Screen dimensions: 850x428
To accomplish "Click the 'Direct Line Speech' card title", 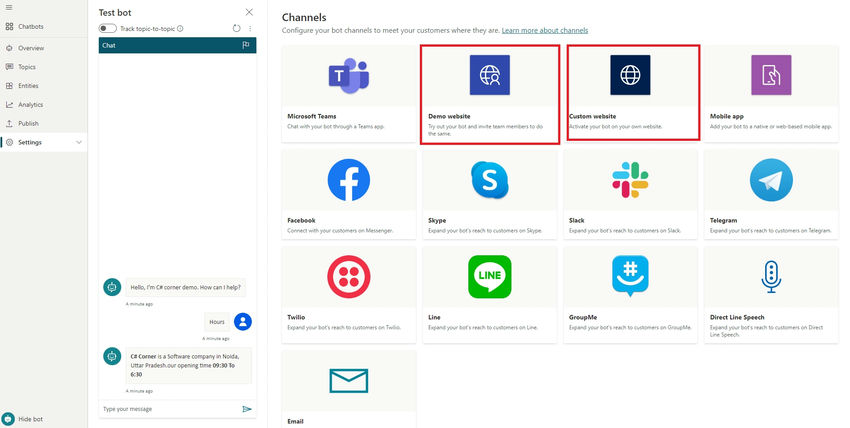I will 737,317.
